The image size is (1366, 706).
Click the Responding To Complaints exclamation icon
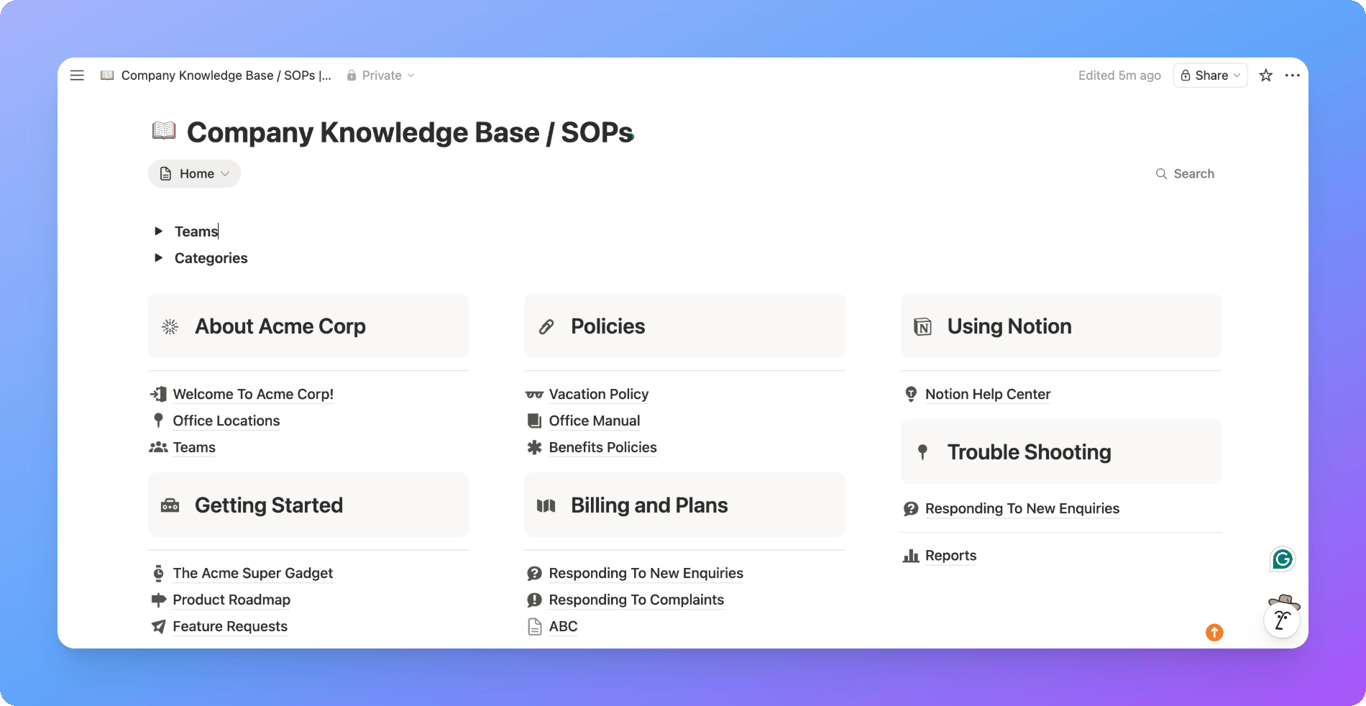click(534, 600)
